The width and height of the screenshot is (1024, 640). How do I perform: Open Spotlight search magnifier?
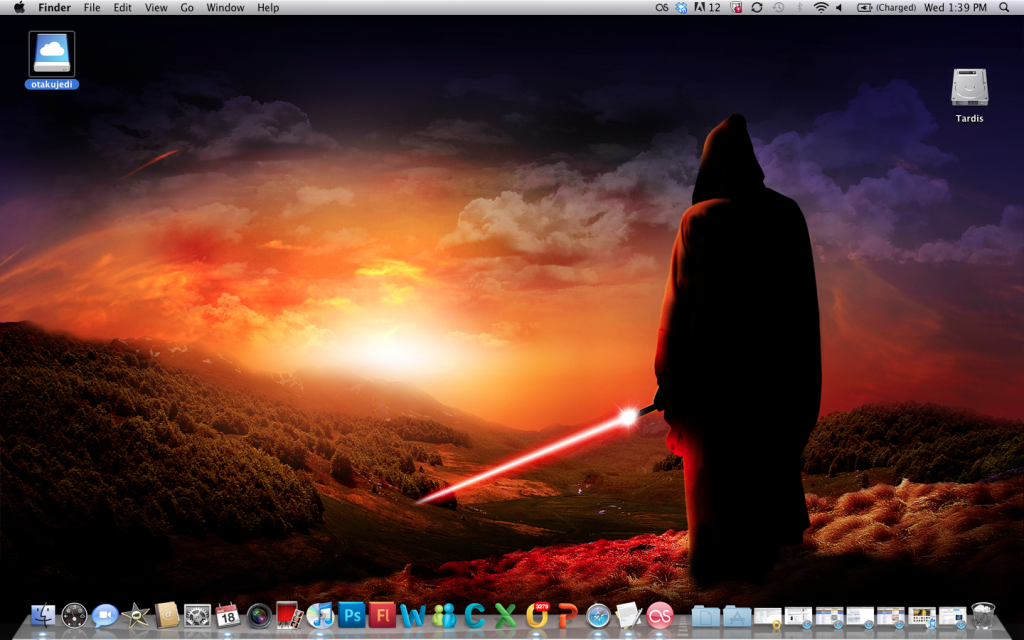(1004, 7)
